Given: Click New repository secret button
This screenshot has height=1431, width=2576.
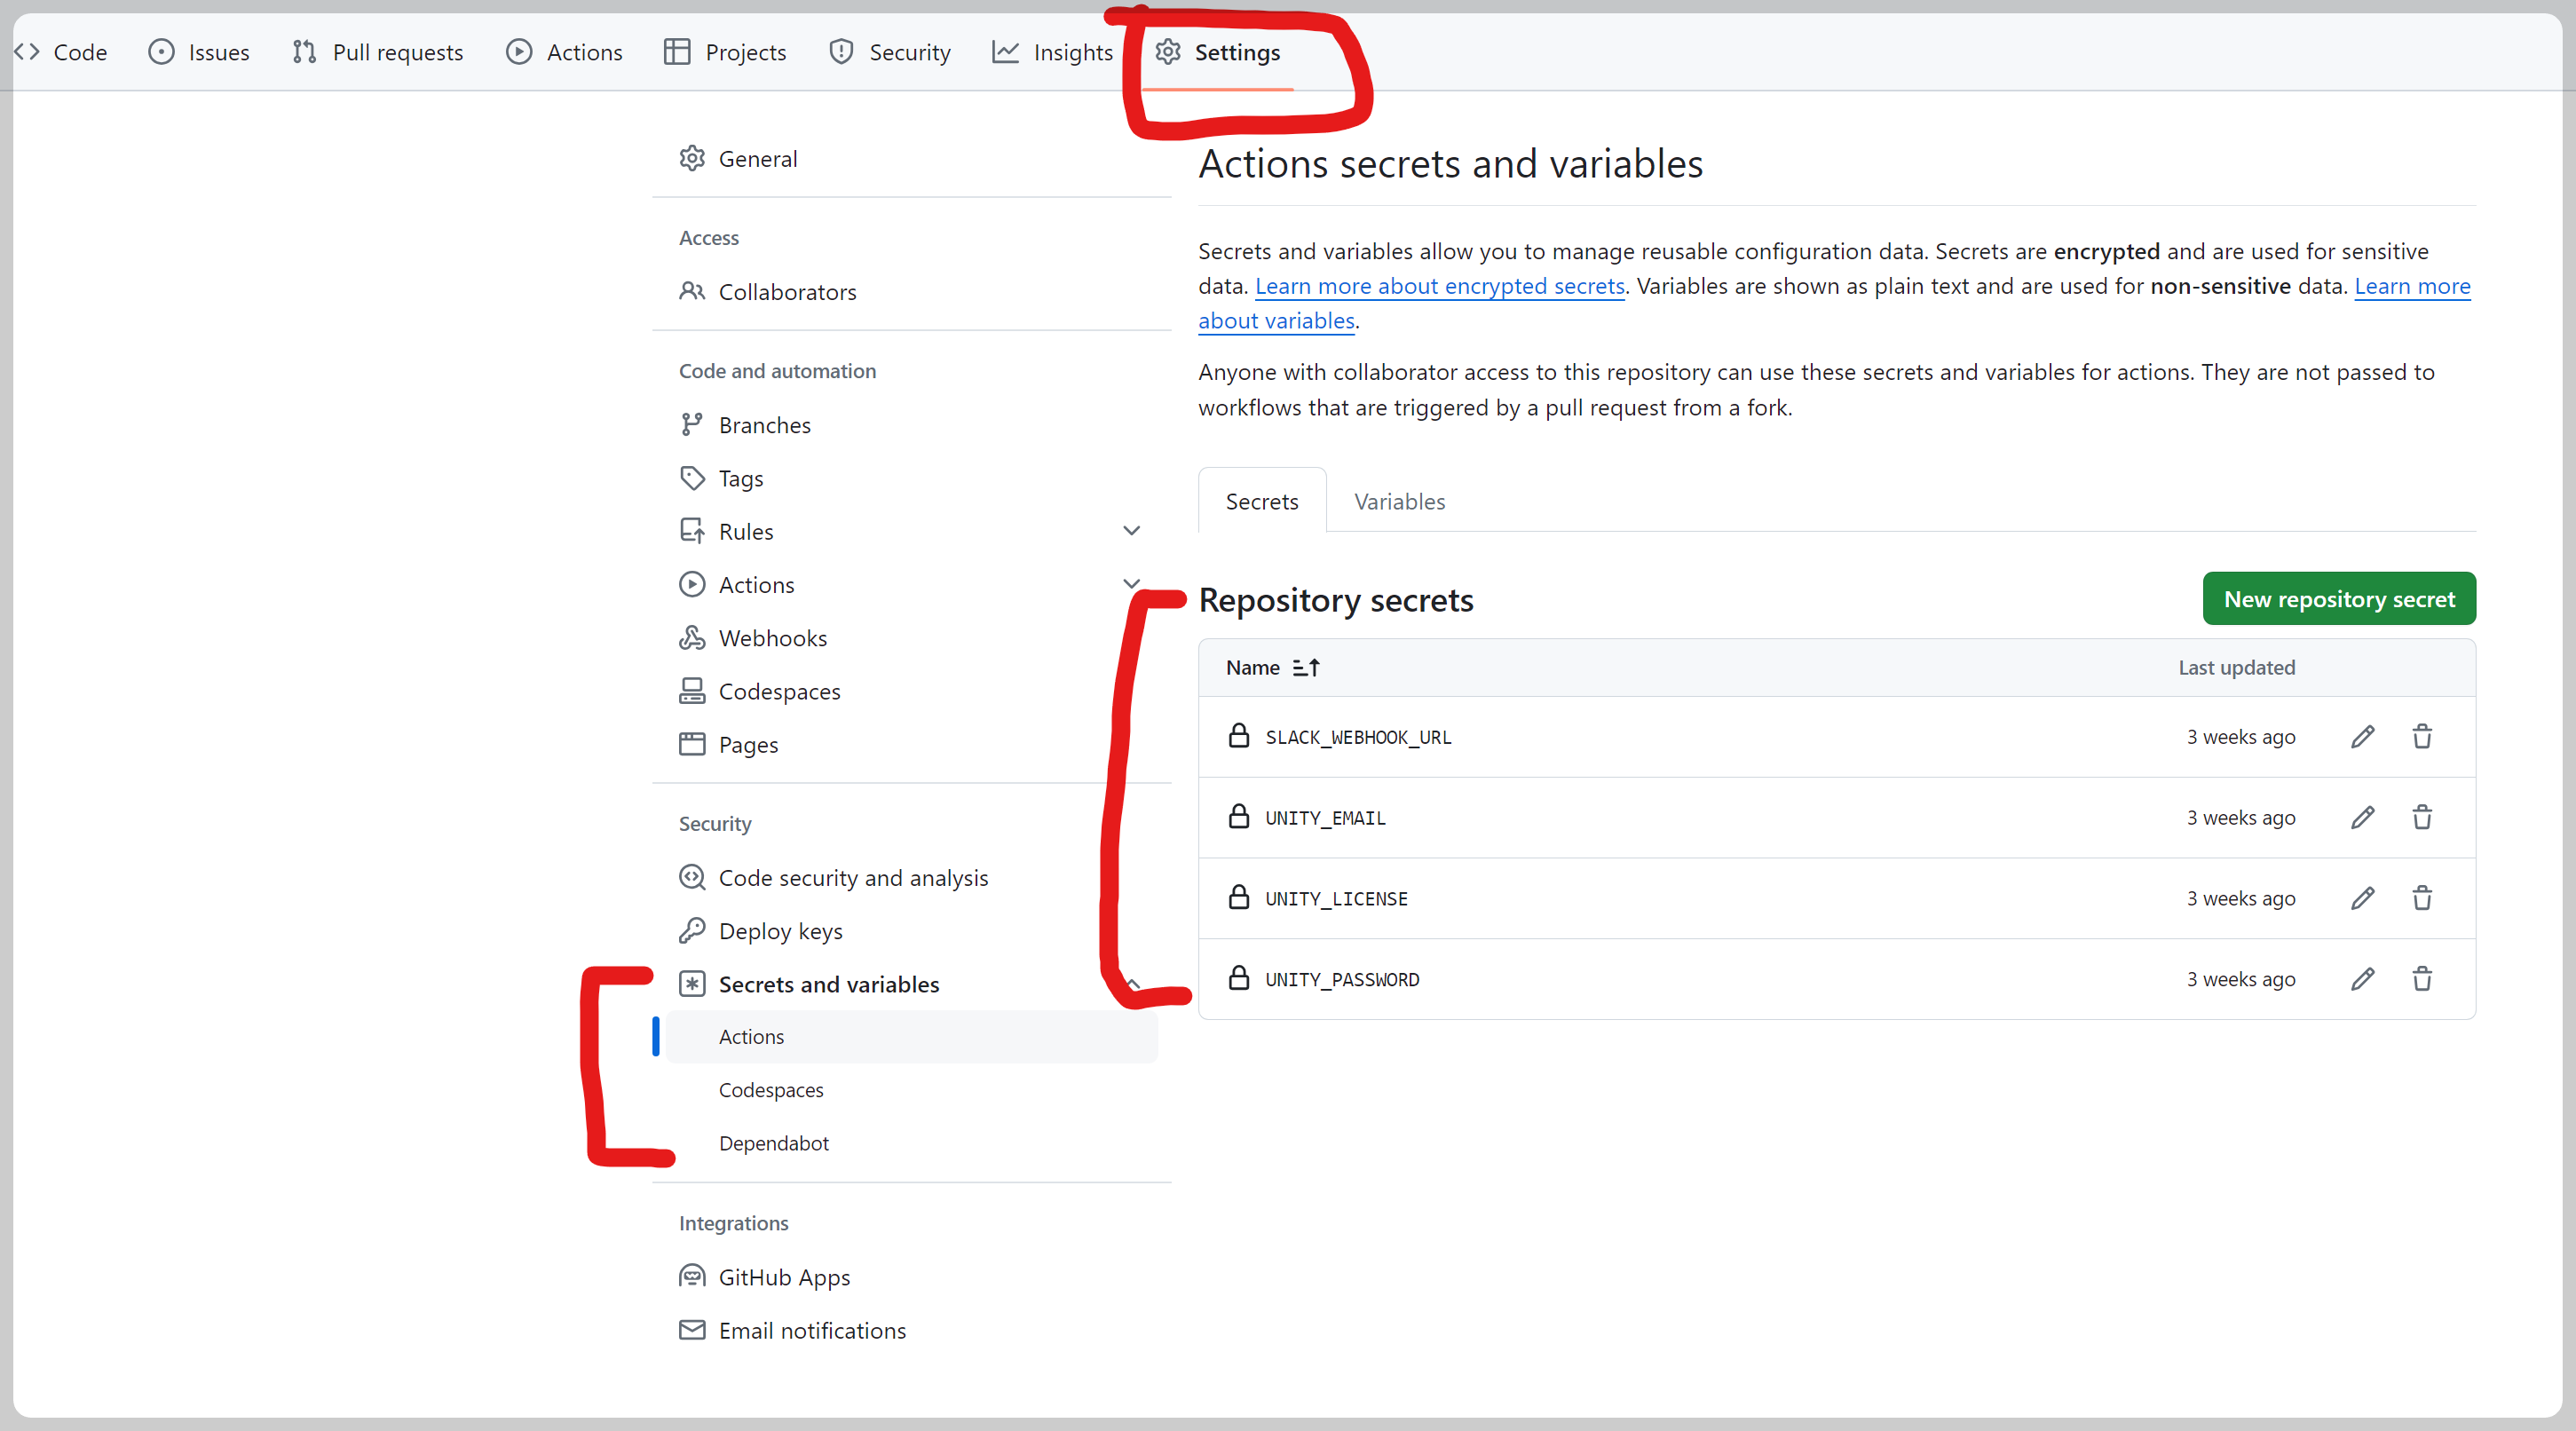Looking at the screenshot, I should click(2338, 599).
